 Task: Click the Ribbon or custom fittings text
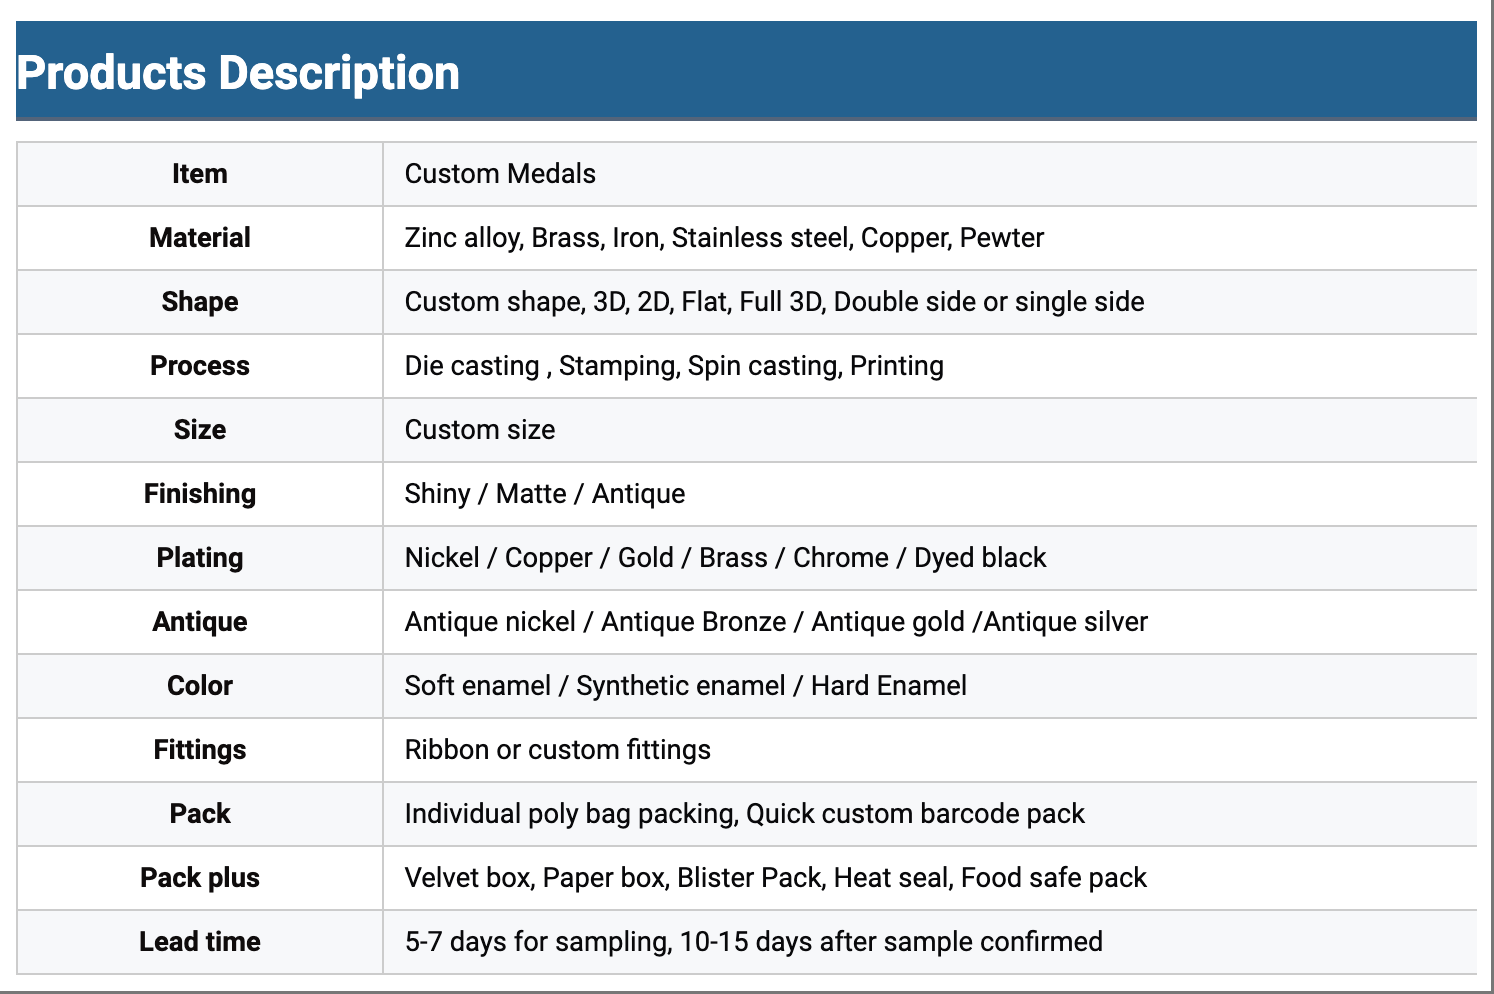557,750
